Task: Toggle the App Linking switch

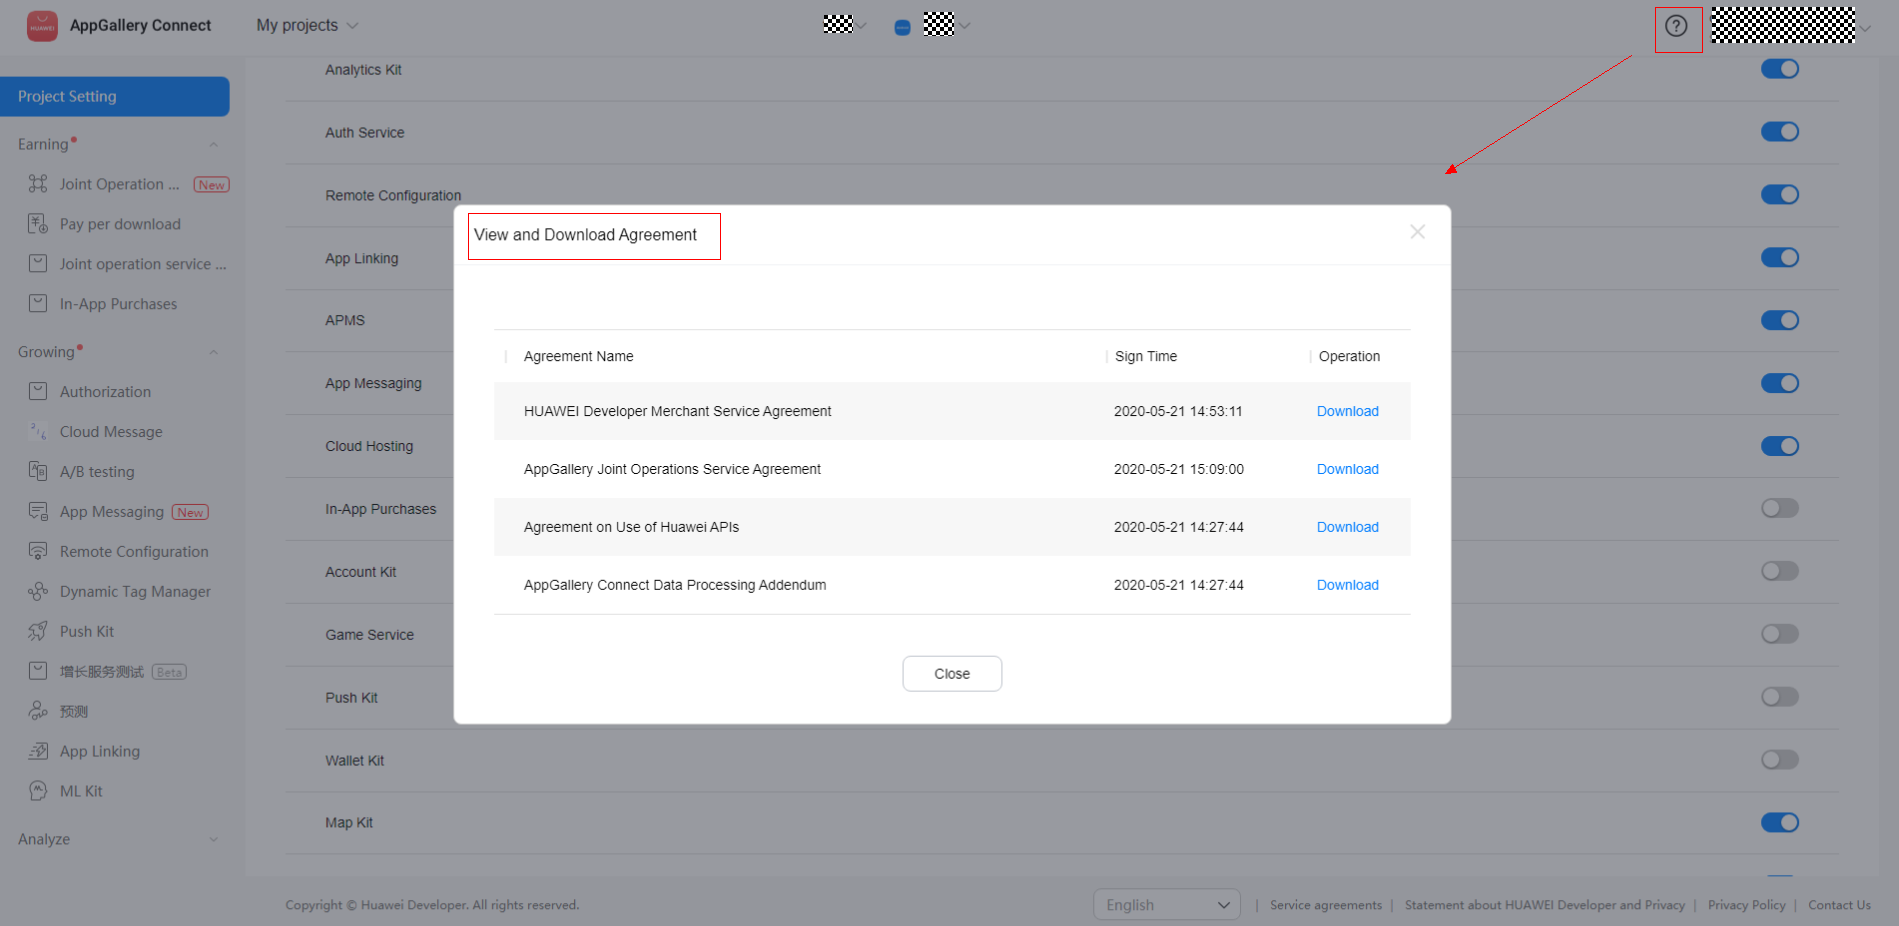Action: (x=1780, y=258)
